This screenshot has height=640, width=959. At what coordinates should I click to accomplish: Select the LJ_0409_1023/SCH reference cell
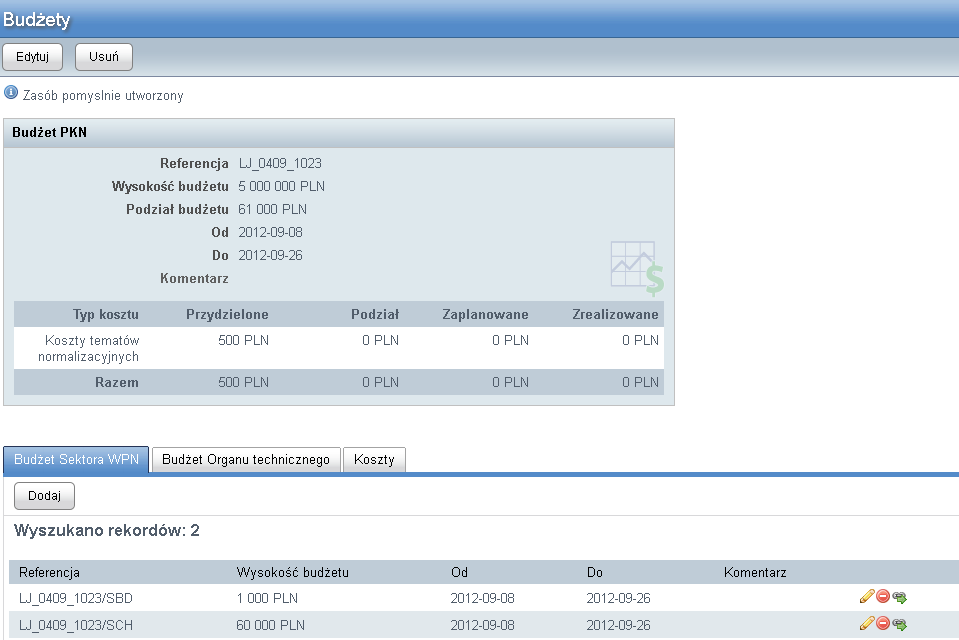point(76,625)
